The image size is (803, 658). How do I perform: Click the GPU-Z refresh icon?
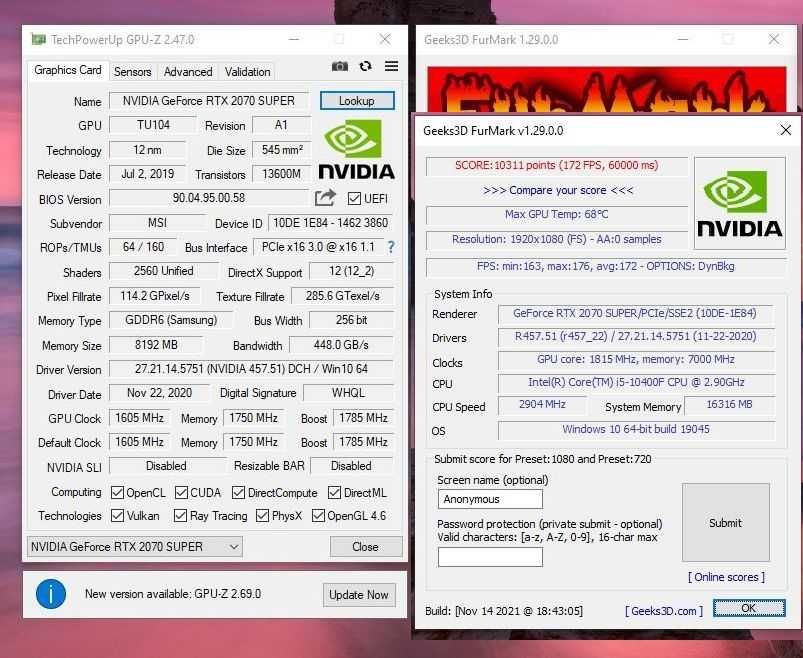click(x=365, y=66)
